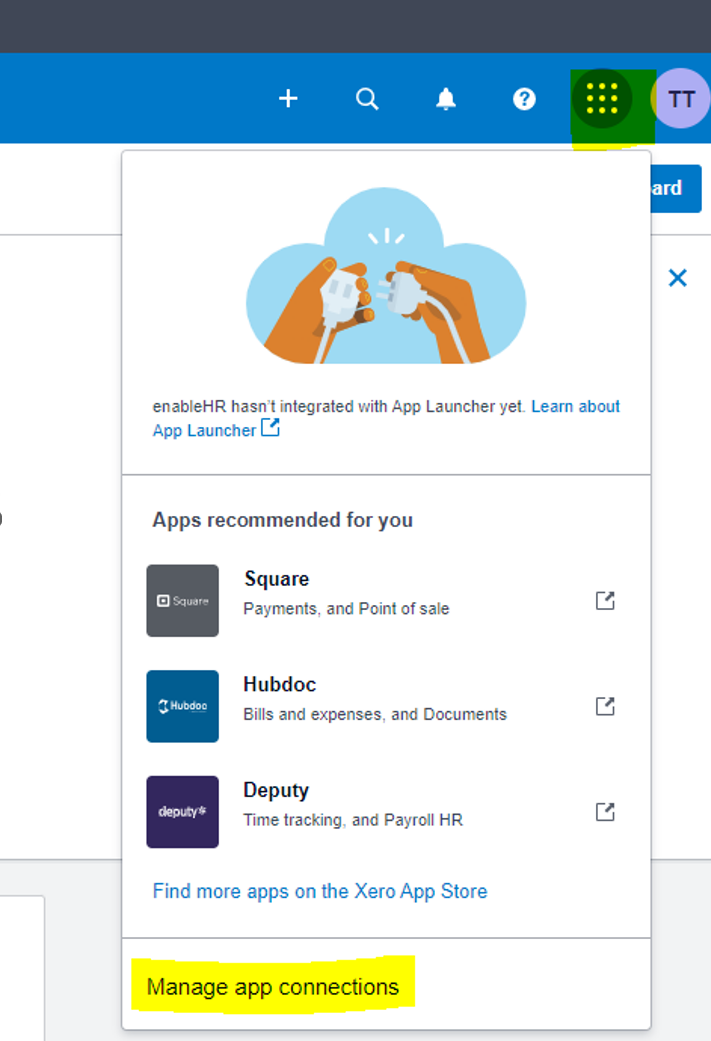Select the Square app title text
Screen dimensions: 711x1041
pos(276,579)
